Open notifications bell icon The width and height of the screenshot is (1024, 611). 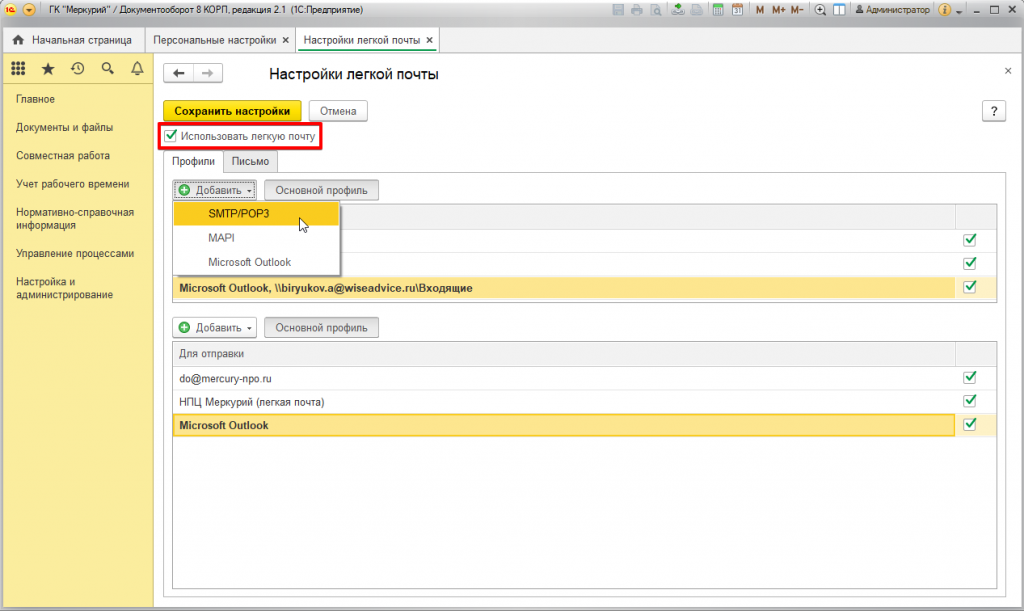click(137, 69)
